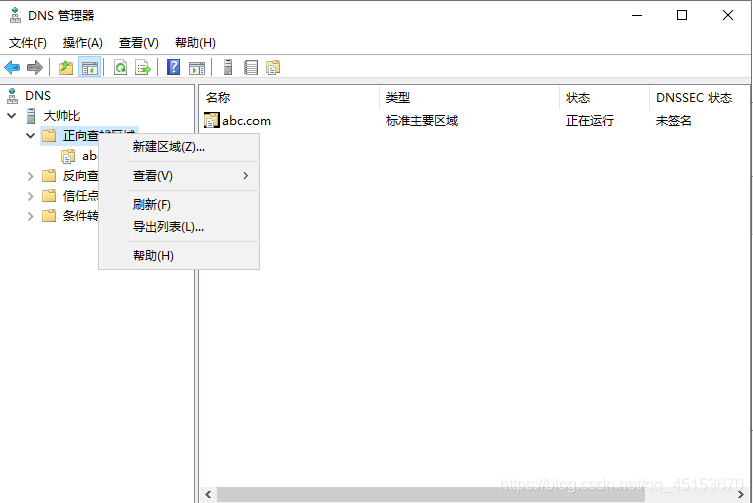Click the horizontal scrollbar thumb
The height and width of the screenshot is (503, 753).
pos(431,494)
